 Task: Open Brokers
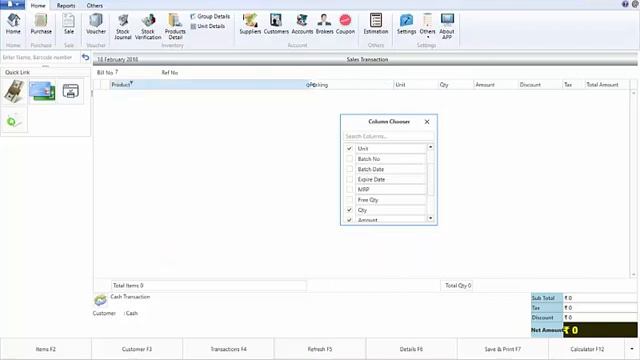click(324, 24)
